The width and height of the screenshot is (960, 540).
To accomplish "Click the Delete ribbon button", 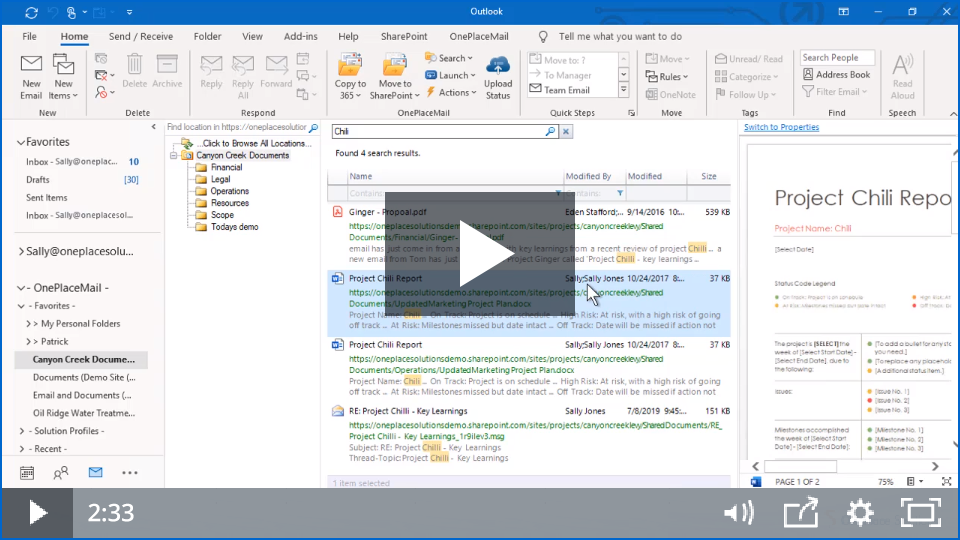I will tap(134, 72).
